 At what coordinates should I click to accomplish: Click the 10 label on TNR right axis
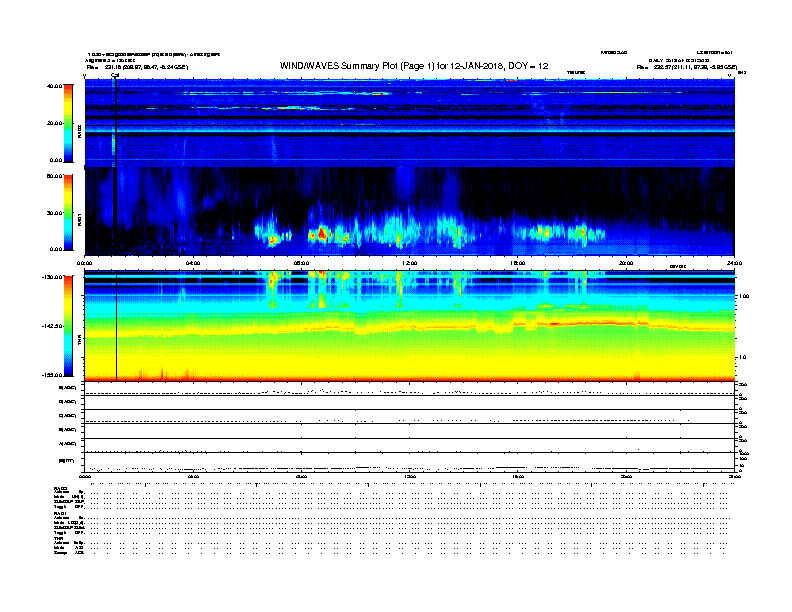coord(742,358)
